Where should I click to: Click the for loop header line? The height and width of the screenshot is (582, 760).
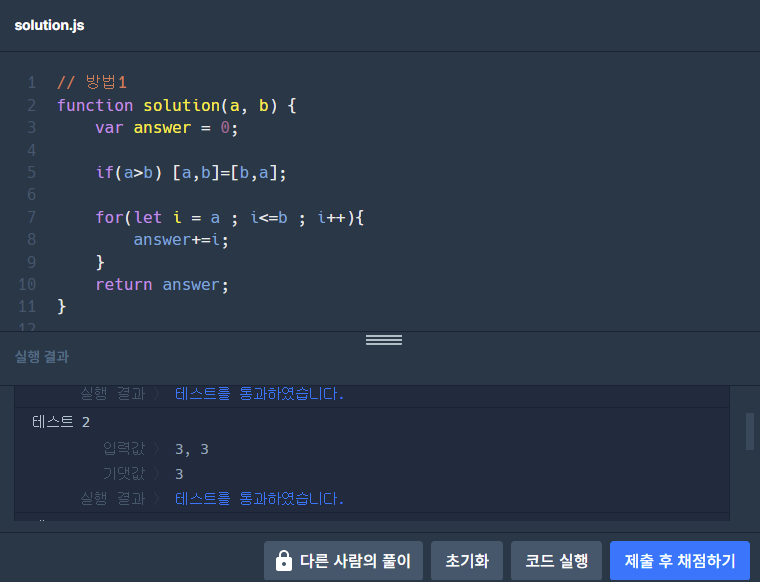click(x=230, y=217)
